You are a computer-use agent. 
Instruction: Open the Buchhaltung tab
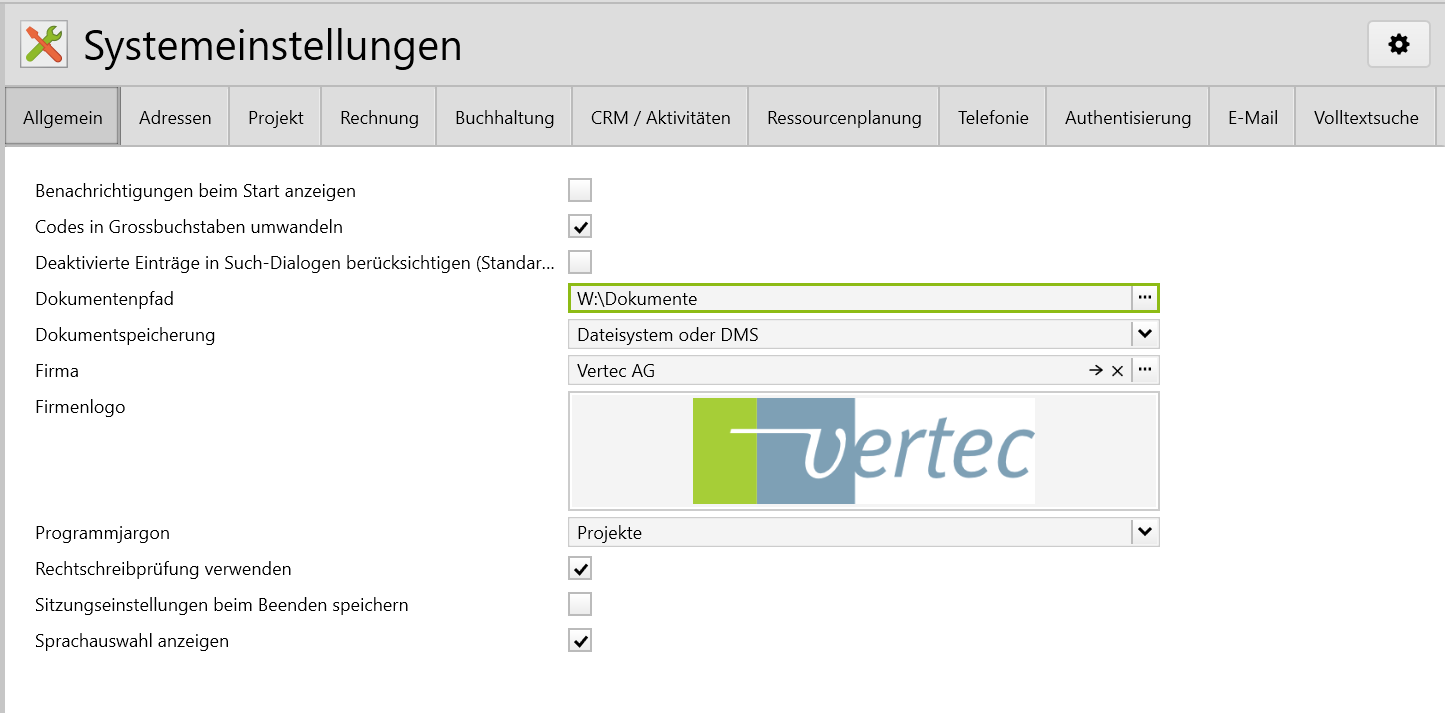click(x=504, y=118)
